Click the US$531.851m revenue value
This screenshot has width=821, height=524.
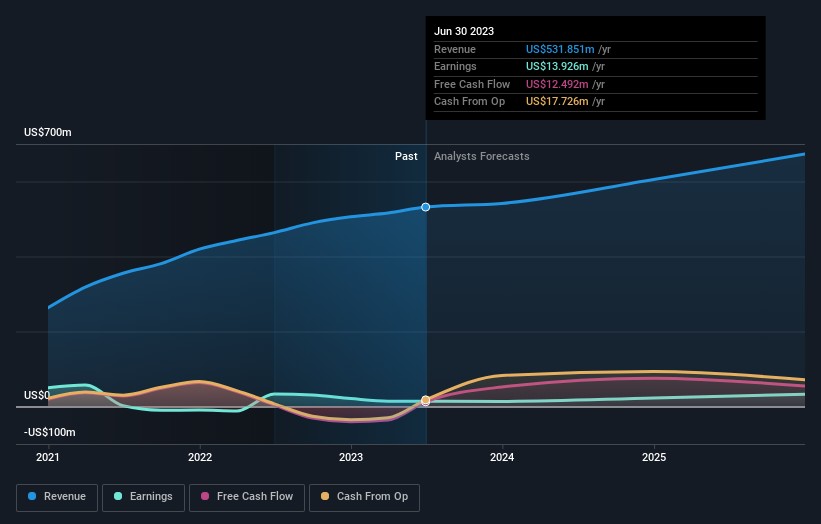click(x=560, y=49)
